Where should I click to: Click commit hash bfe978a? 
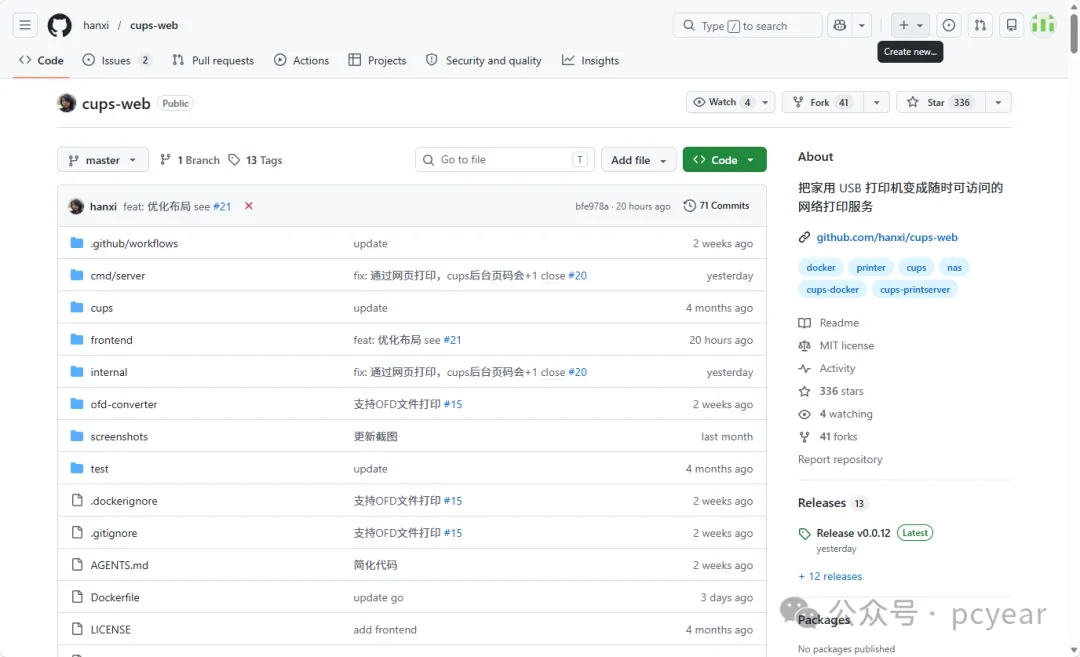click(592, 206)
